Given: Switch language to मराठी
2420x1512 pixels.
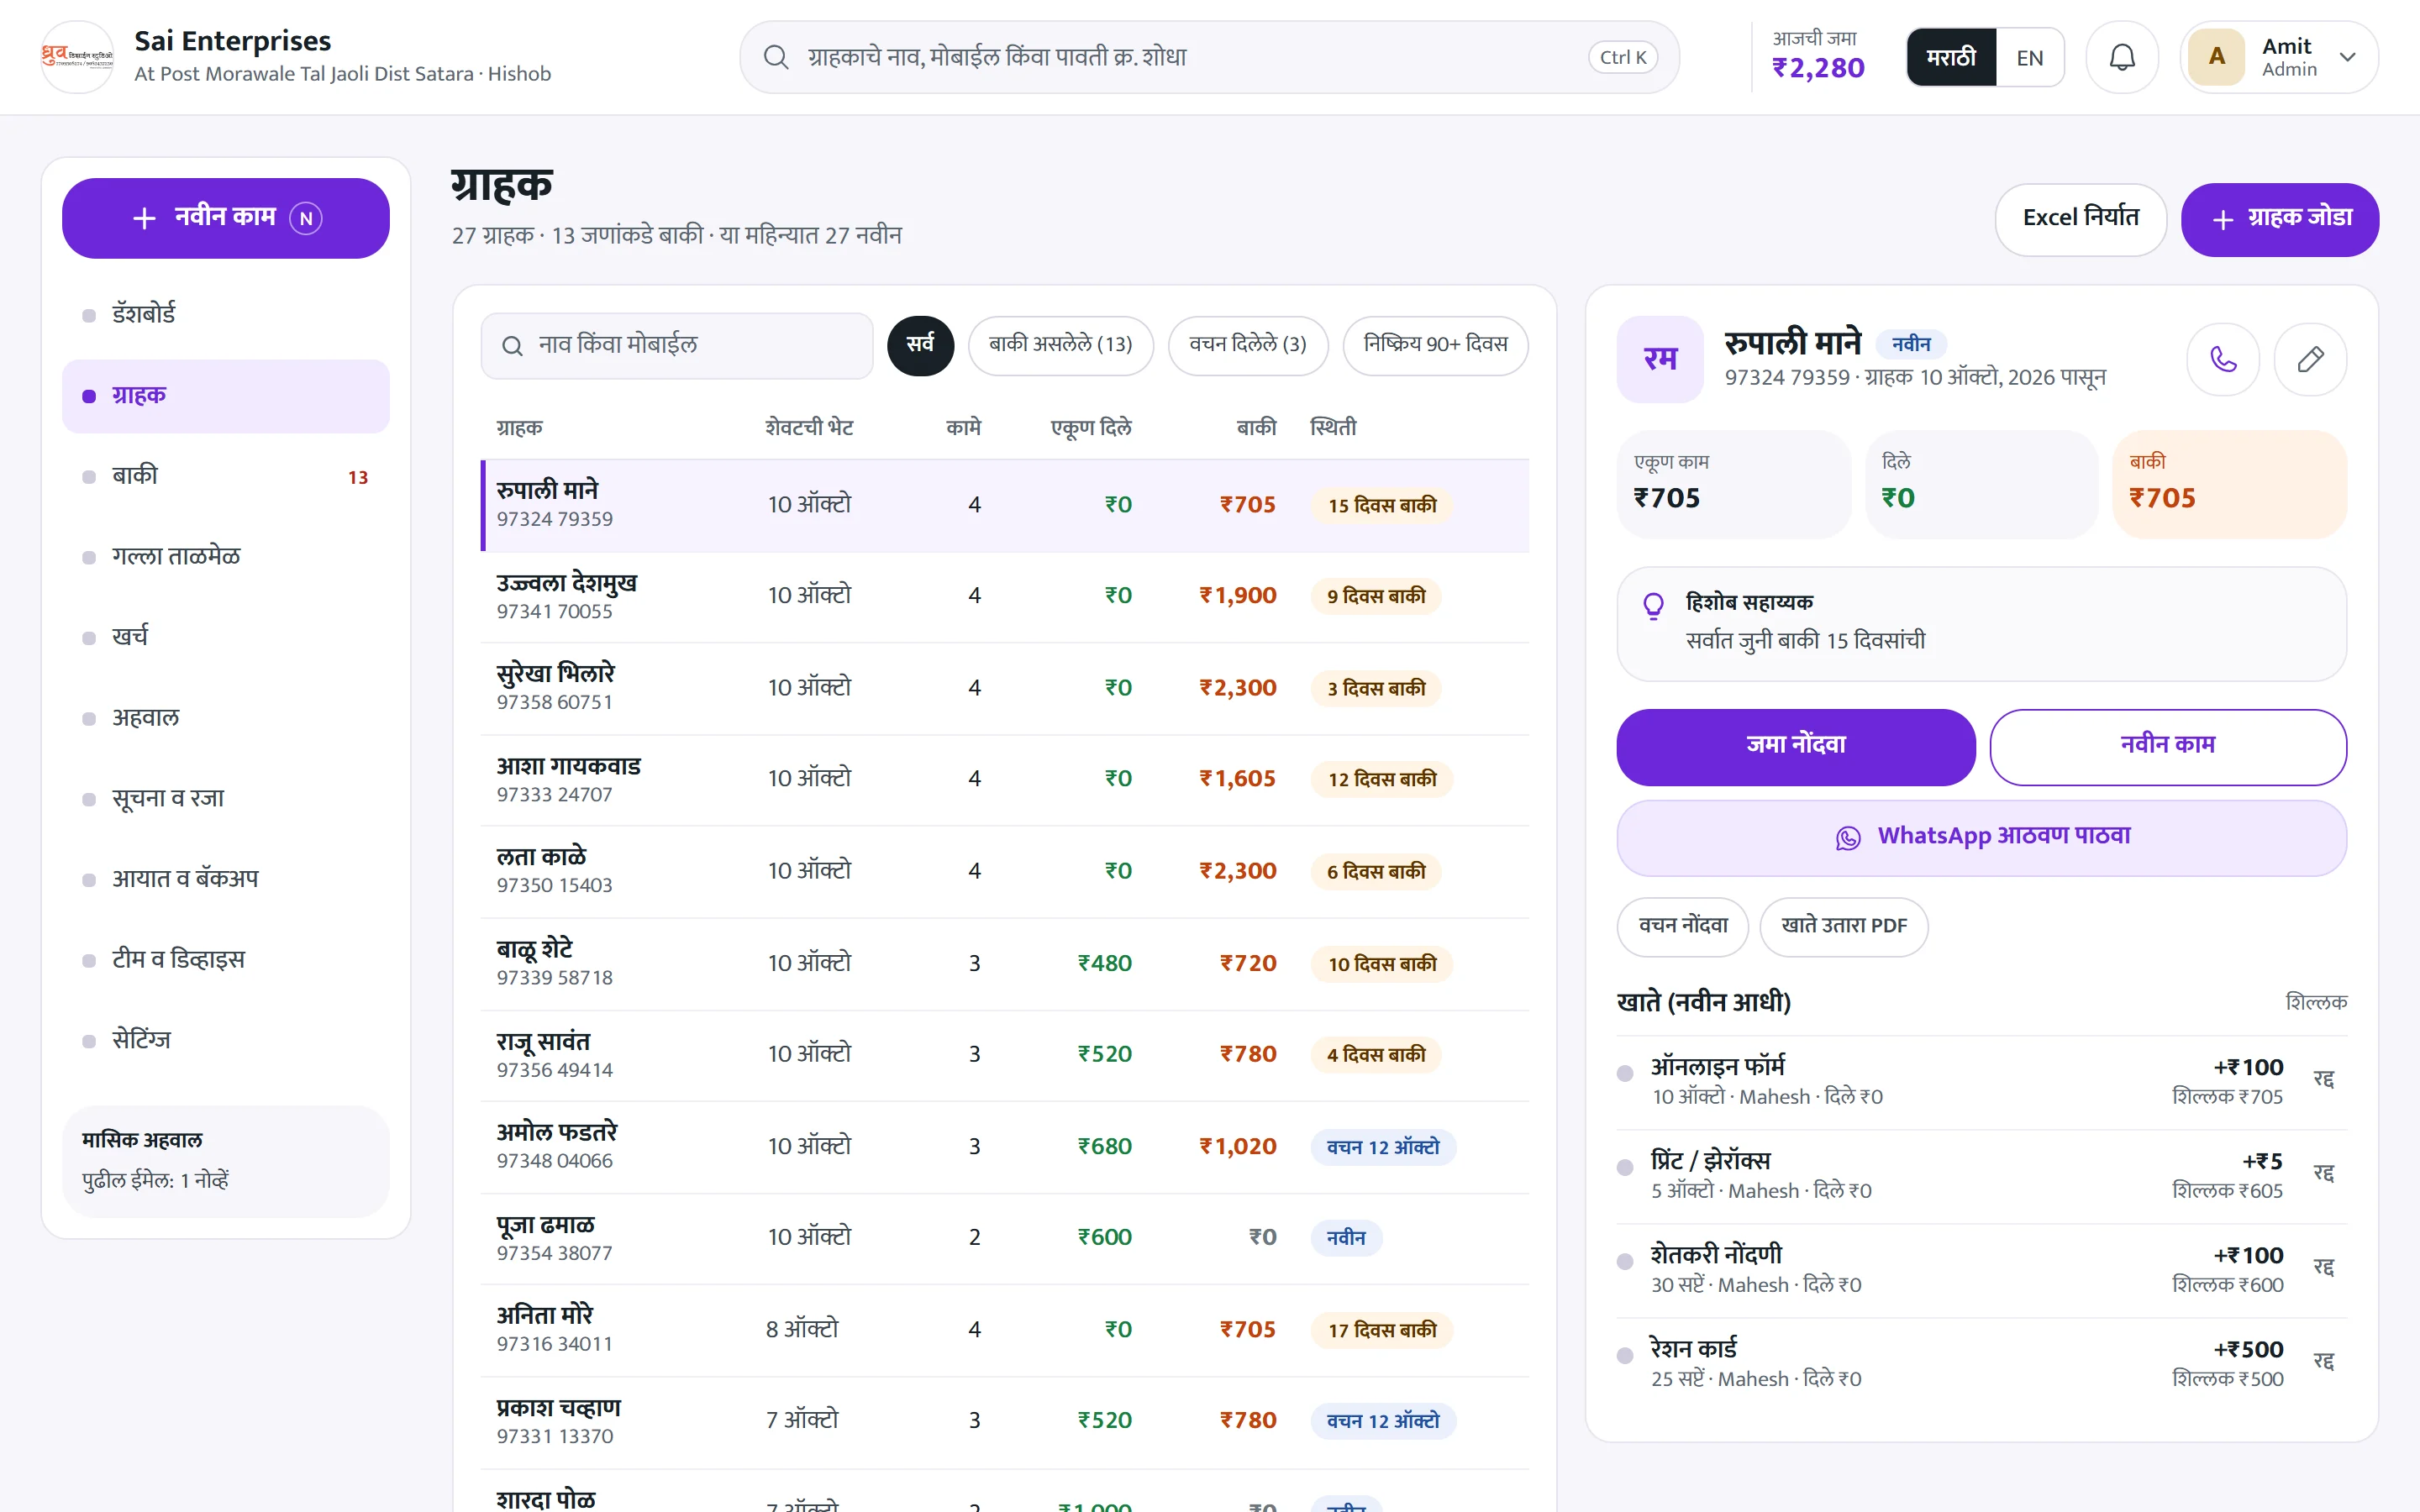Looking at the screenshot, I should (x=1951, y=57).
